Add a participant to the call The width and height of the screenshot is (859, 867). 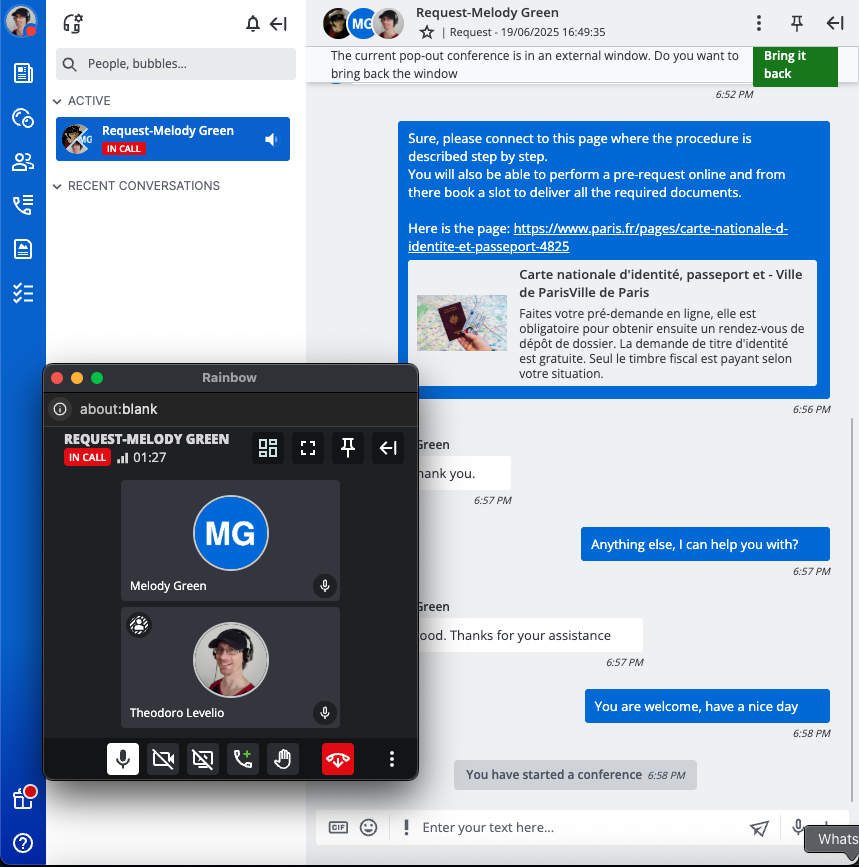pyautogui.click(x=243, y=760)
